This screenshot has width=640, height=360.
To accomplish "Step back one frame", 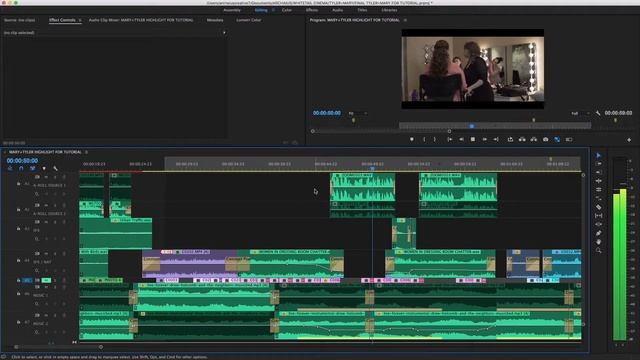I will pos(461,140).
